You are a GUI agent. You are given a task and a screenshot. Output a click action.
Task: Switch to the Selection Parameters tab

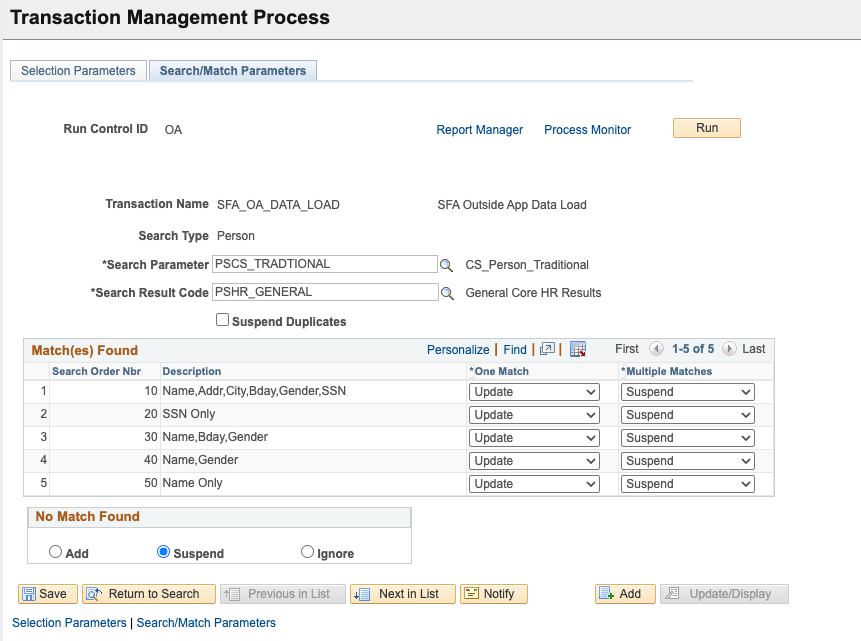(x=78, y=70)
